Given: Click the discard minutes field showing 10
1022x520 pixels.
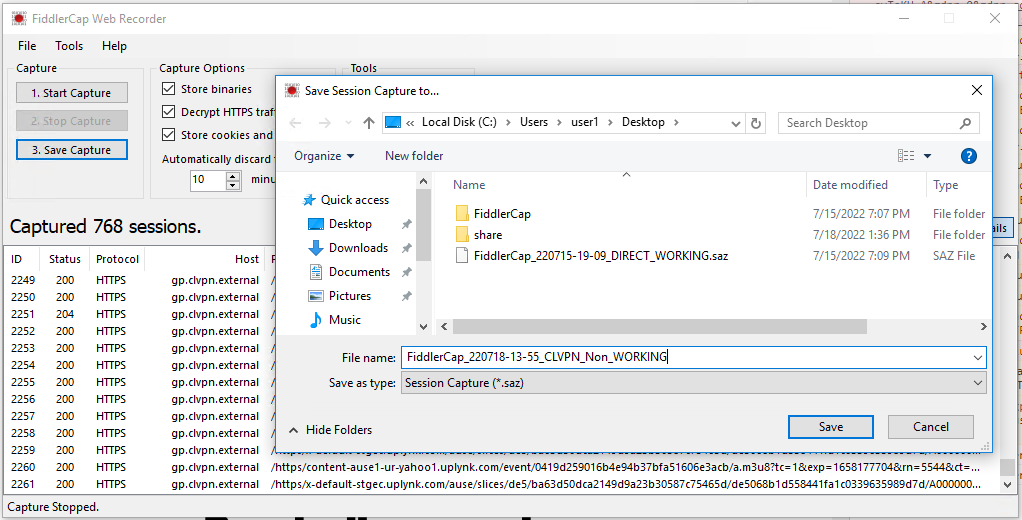Looking at the screenshot, I should tap(208, 179).
